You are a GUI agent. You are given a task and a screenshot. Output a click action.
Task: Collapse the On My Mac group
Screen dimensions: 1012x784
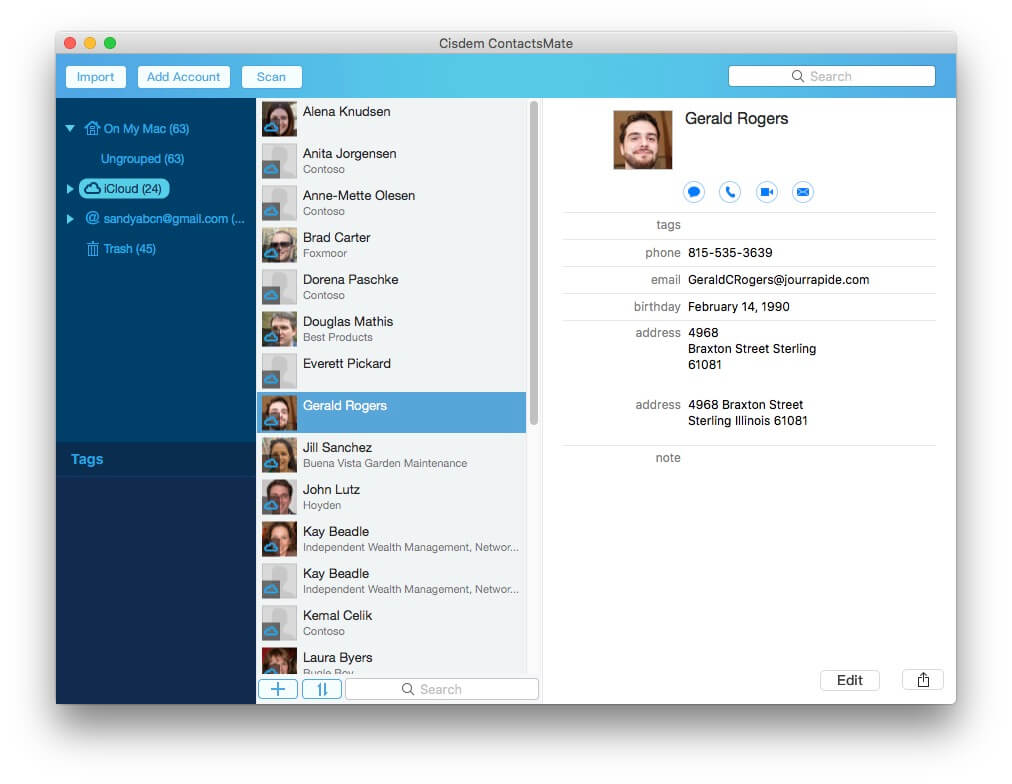tap(70, 128)
